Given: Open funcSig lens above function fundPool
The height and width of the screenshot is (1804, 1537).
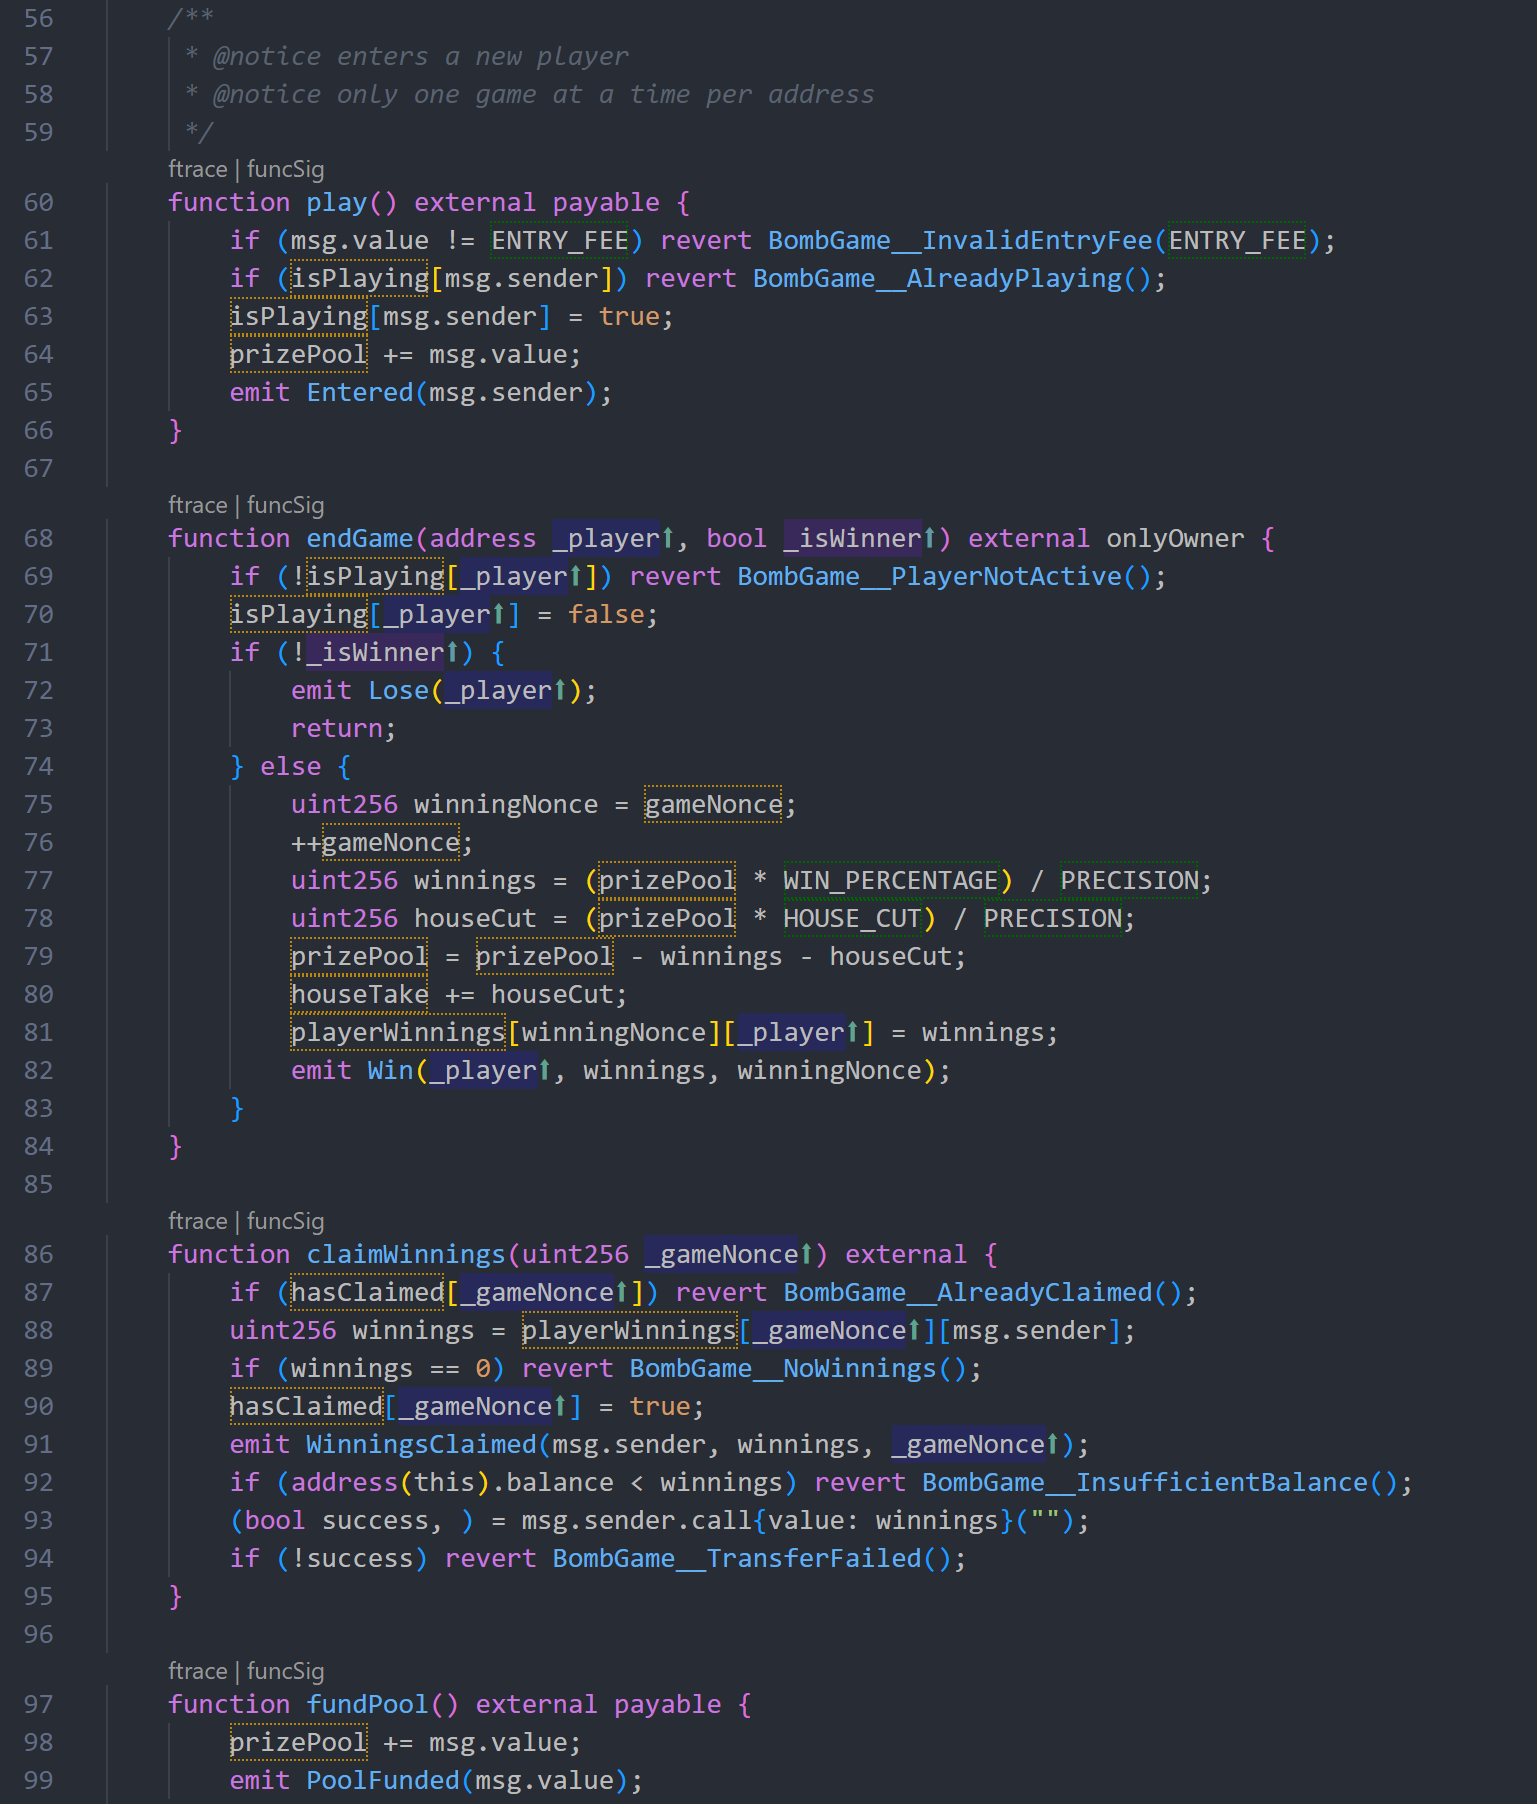Looking at the screenshot, I should coord(285,1671).
